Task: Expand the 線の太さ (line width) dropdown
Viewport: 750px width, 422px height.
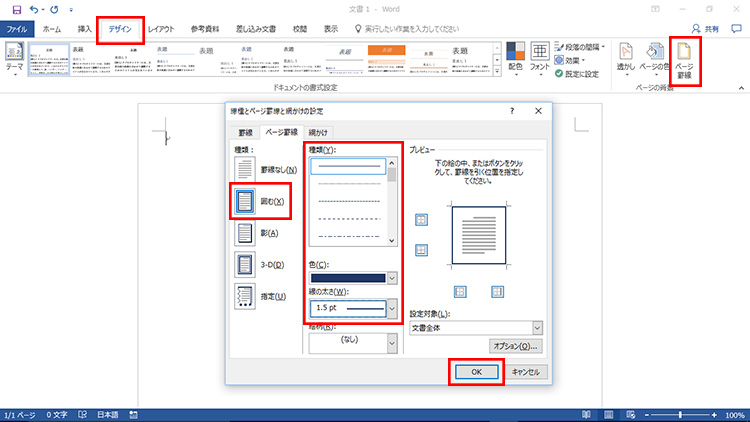Action: click(x=391, y=308)
